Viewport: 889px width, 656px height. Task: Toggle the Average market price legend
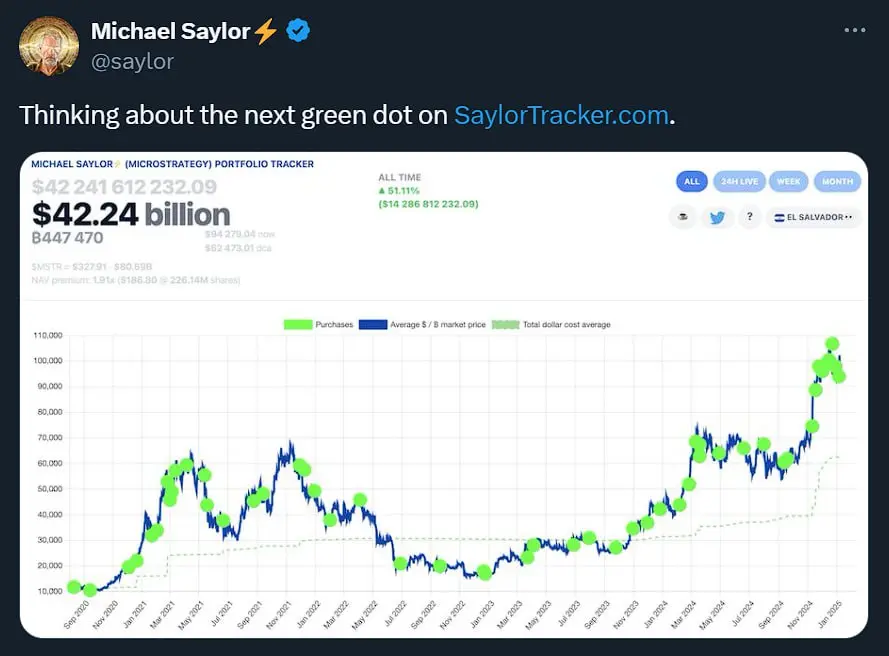422,324
